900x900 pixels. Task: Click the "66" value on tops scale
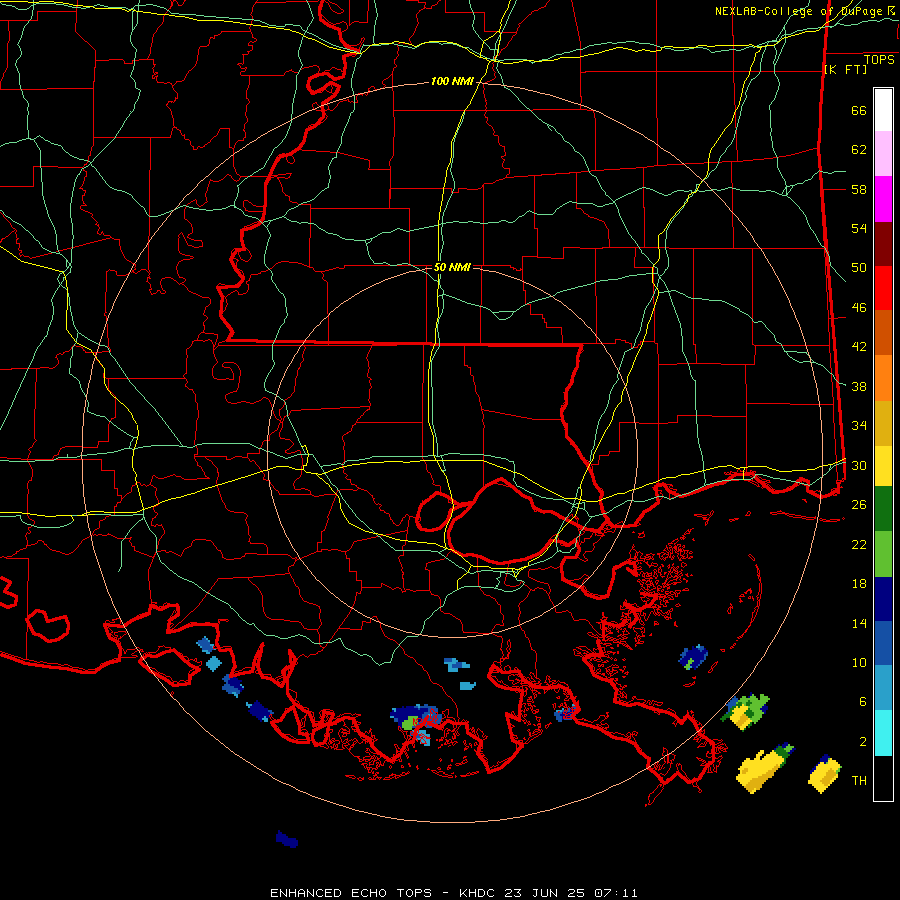point(859,110)
